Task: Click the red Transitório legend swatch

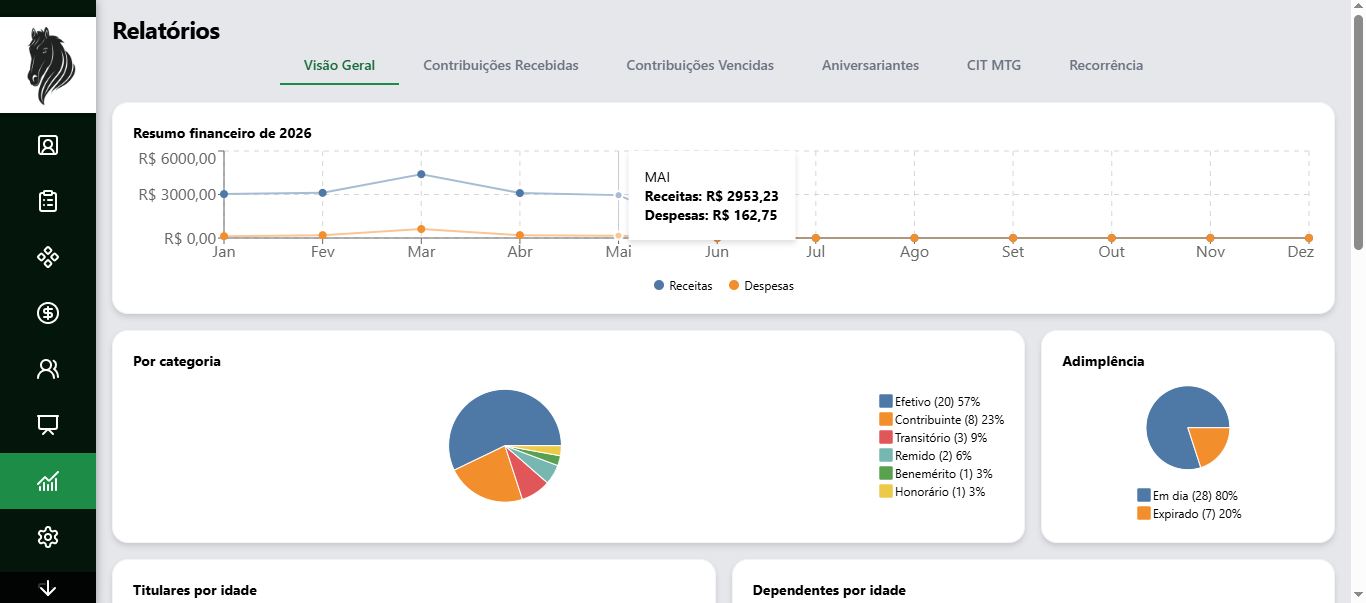Action: pyautogui.click(x=886, y=437)
